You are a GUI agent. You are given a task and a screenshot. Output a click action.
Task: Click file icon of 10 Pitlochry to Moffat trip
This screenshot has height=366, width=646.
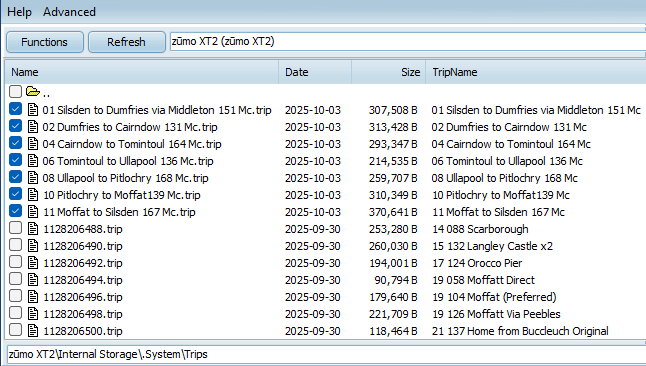coord(33,195)
